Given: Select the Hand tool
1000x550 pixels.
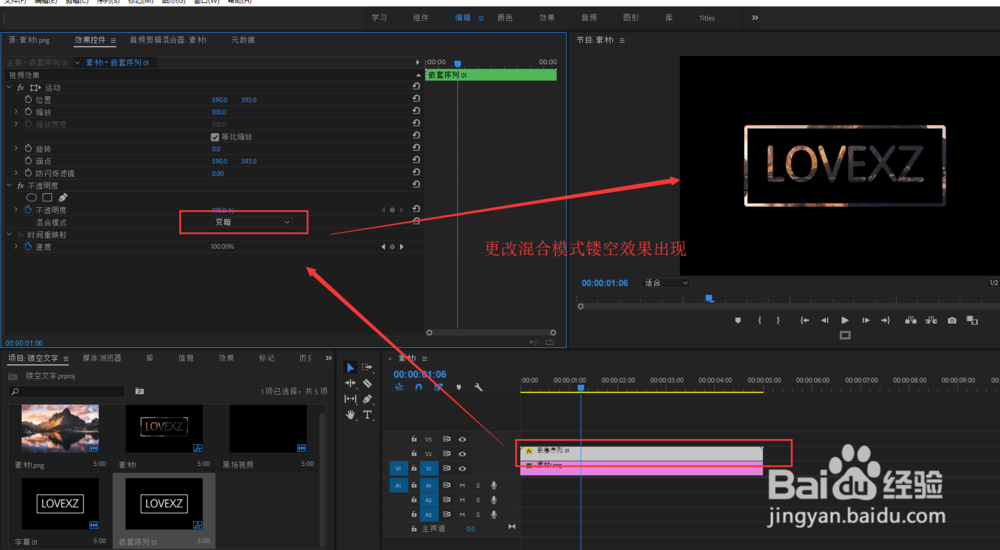Looking at the screenshot, I should click(x=350, y=415).
